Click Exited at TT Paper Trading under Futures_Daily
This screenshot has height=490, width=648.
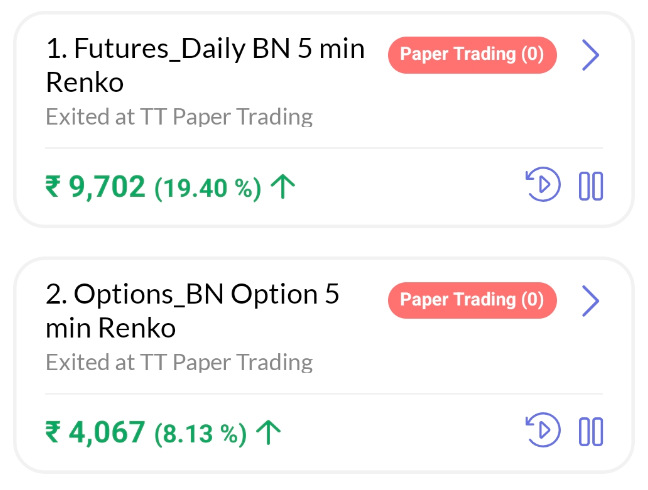(179, 117)
